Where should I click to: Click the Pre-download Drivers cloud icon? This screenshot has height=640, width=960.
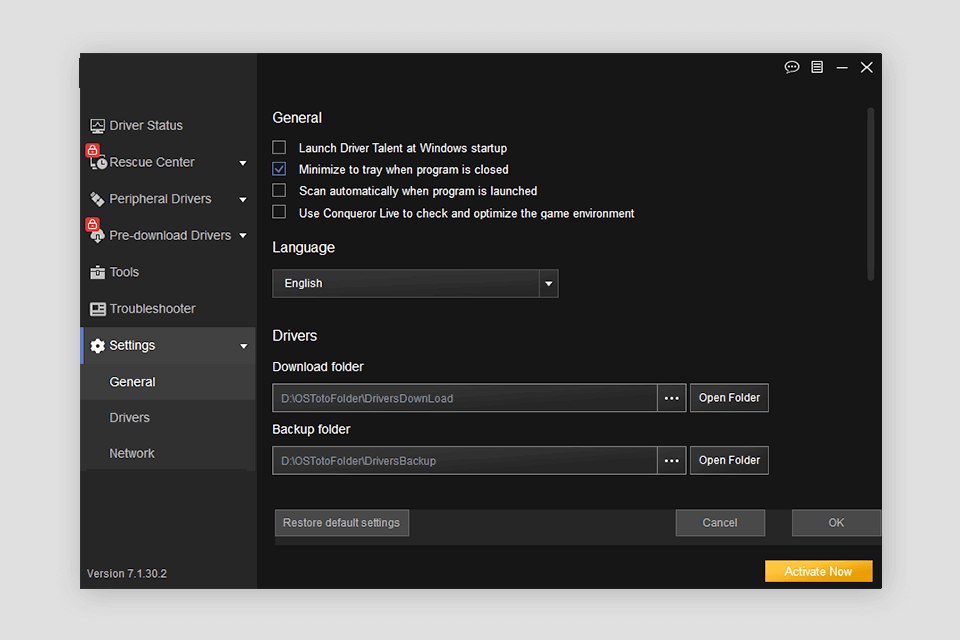97,235
